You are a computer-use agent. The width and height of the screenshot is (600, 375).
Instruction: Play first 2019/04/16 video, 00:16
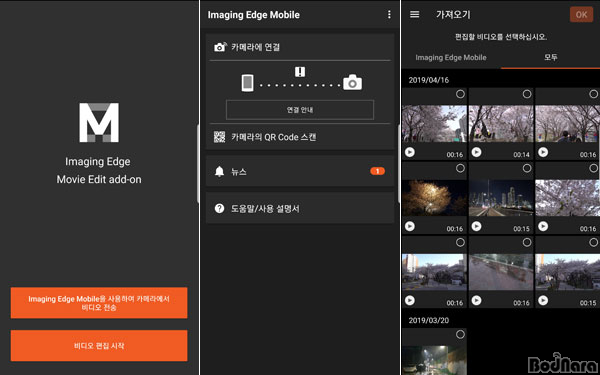click(410, 152)
